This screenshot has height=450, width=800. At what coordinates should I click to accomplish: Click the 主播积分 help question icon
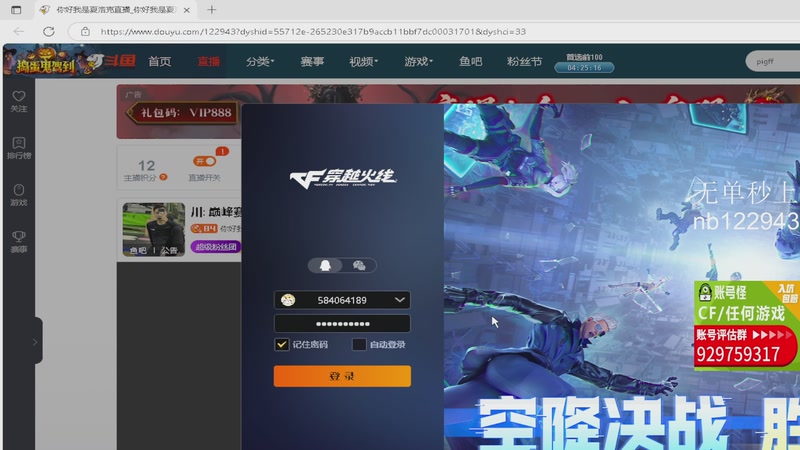pyautogui.click(x=163, y=177)
